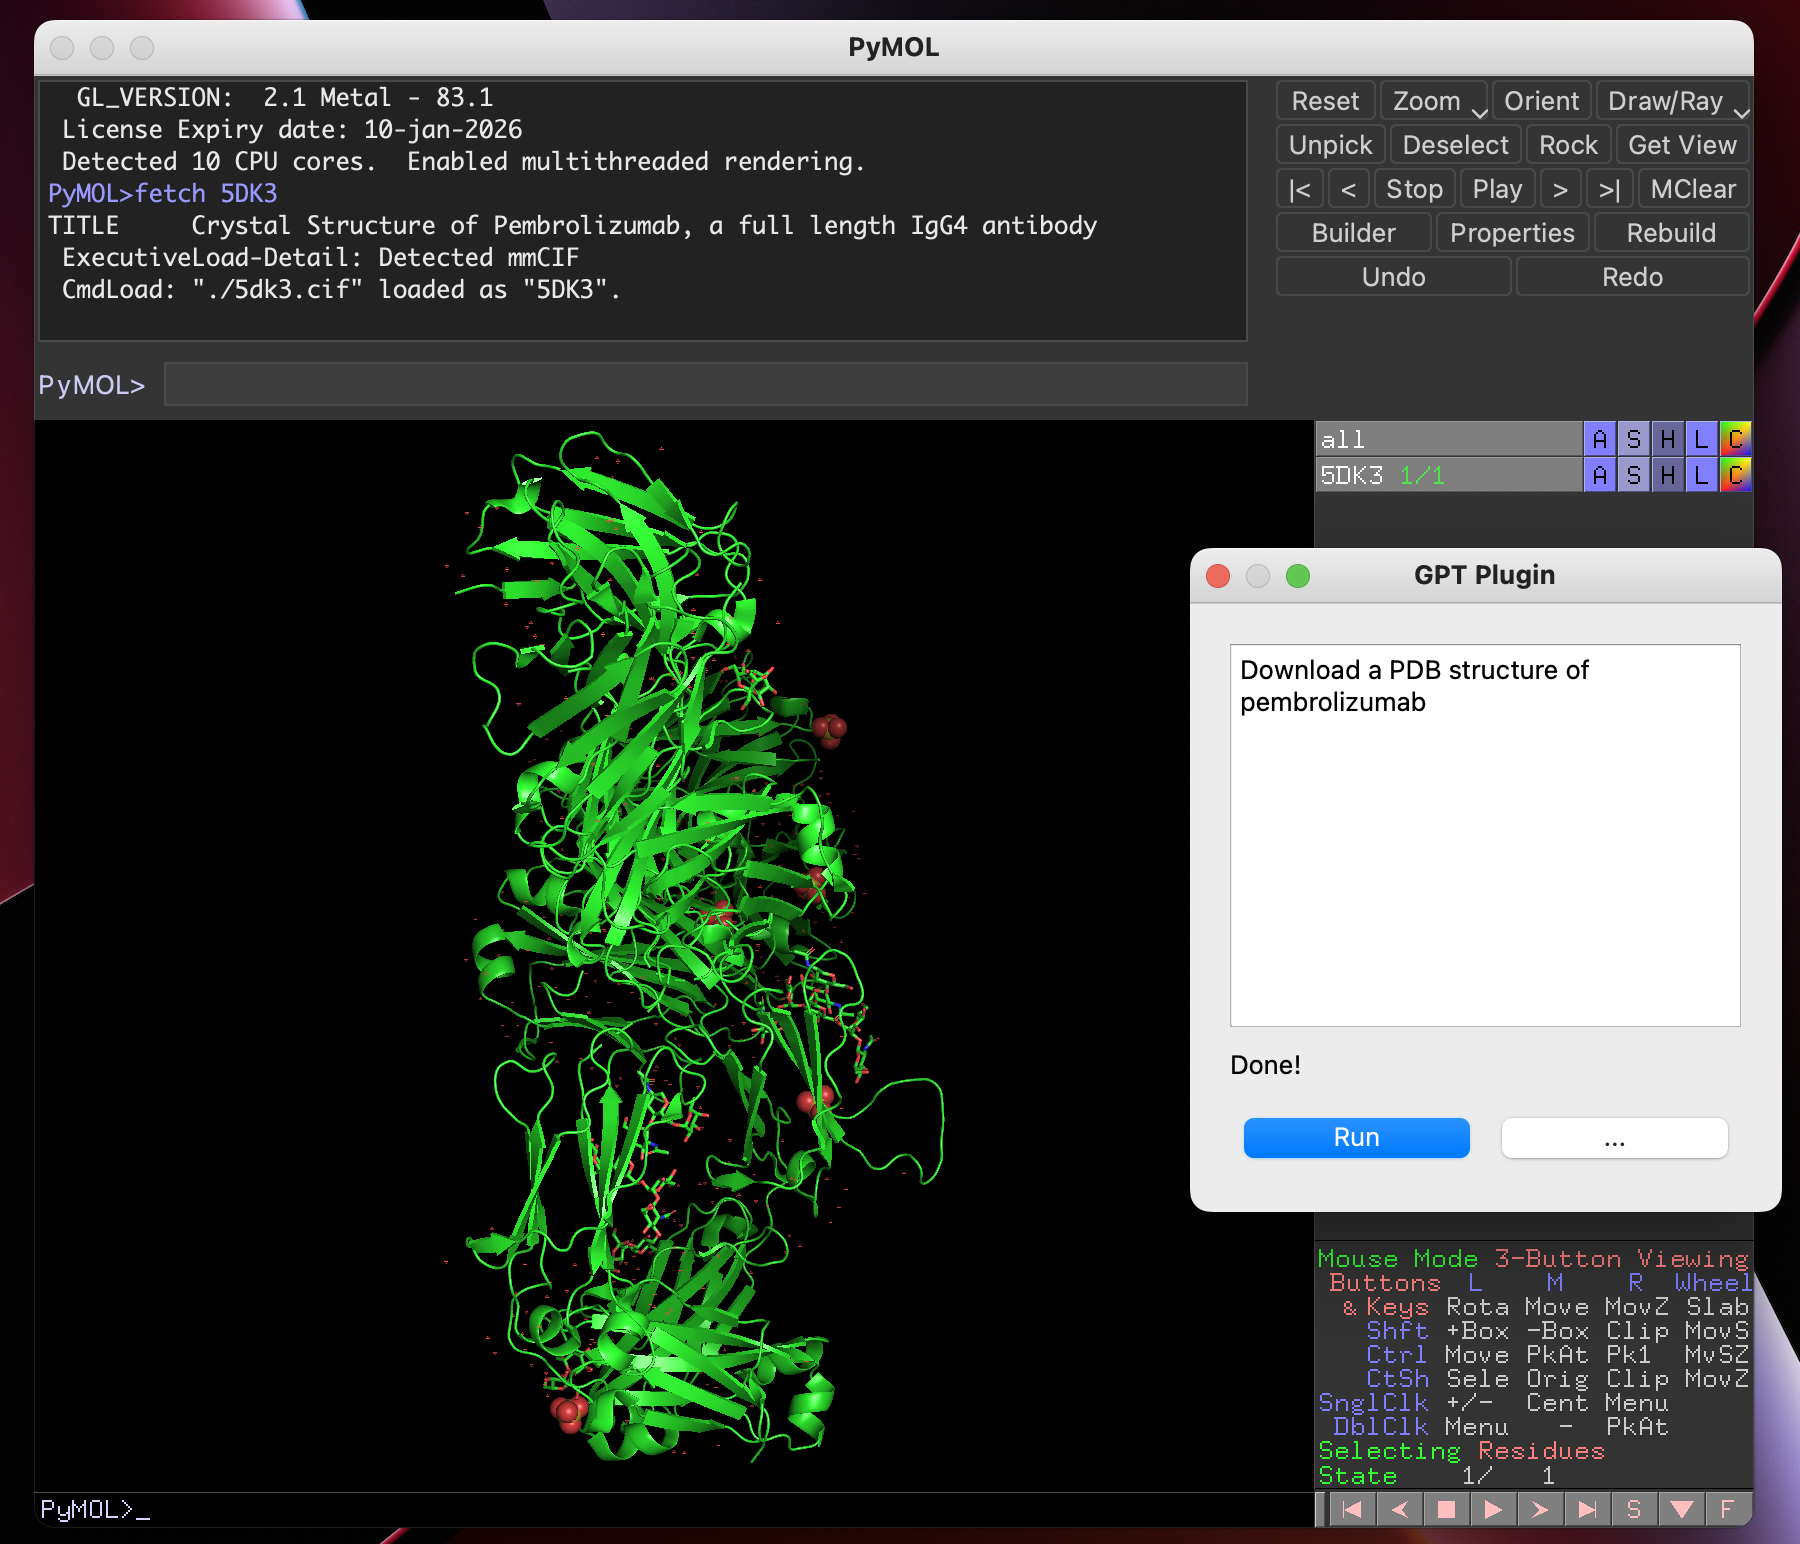This screenshot has width=1800, height=1544.
Task: Open the L (label) menu for 5DK3
Action: pyautogui.click(x=1701, y=475)
